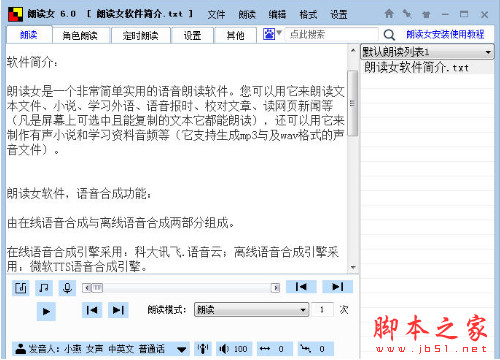Click the text area's scroll up arrow

click(353, 50)
